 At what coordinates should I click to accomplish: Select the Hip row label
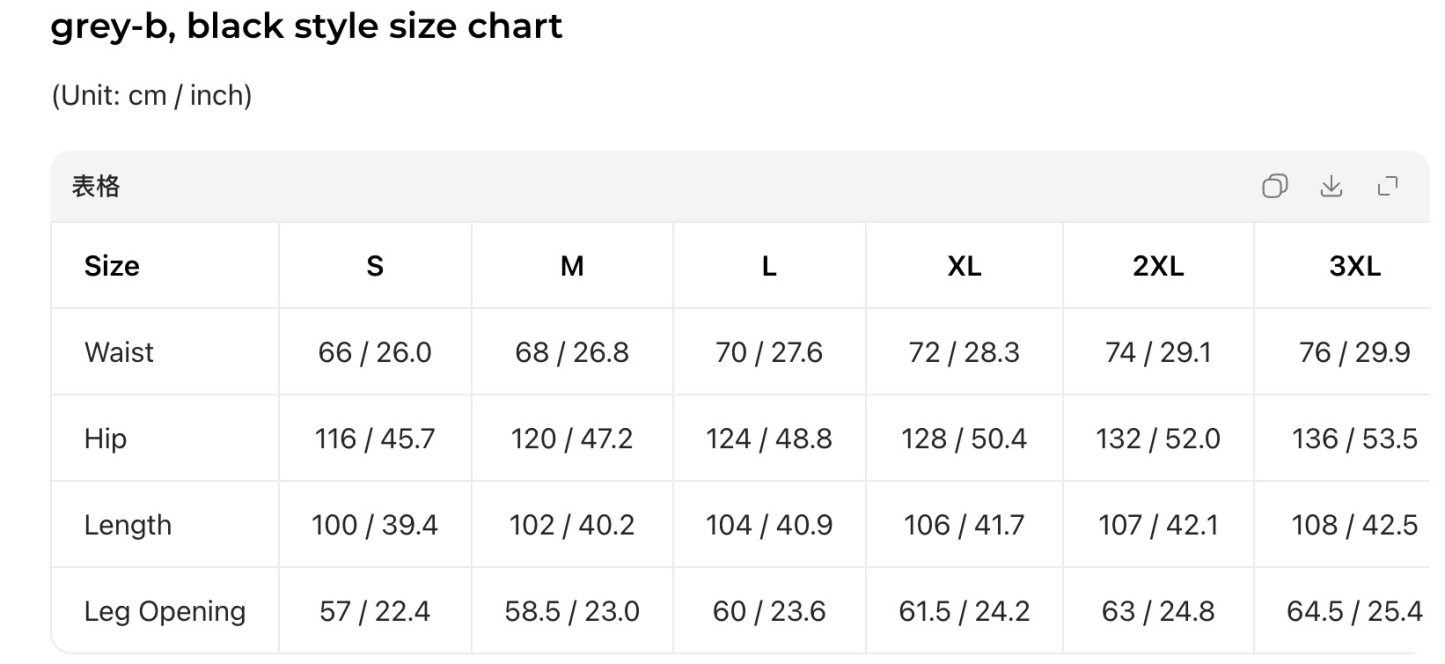pyautogui.click(x=105, y=439)
